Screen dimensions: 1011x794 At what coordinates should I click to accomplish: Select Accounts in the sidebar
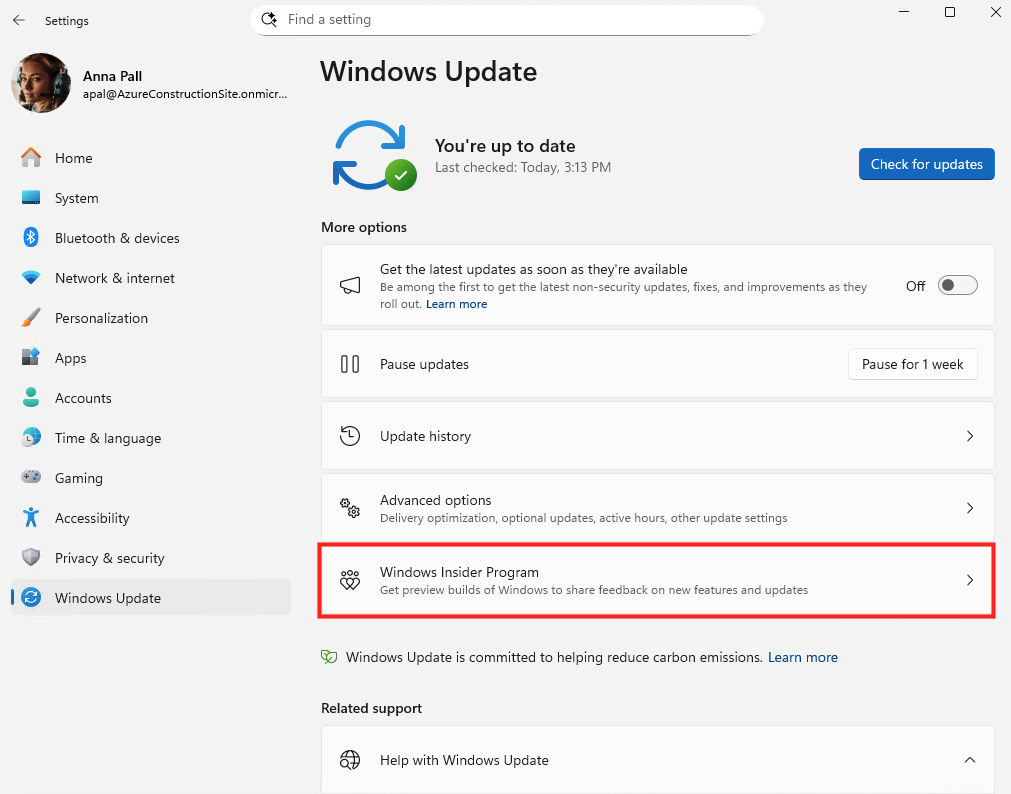(83, 398)
